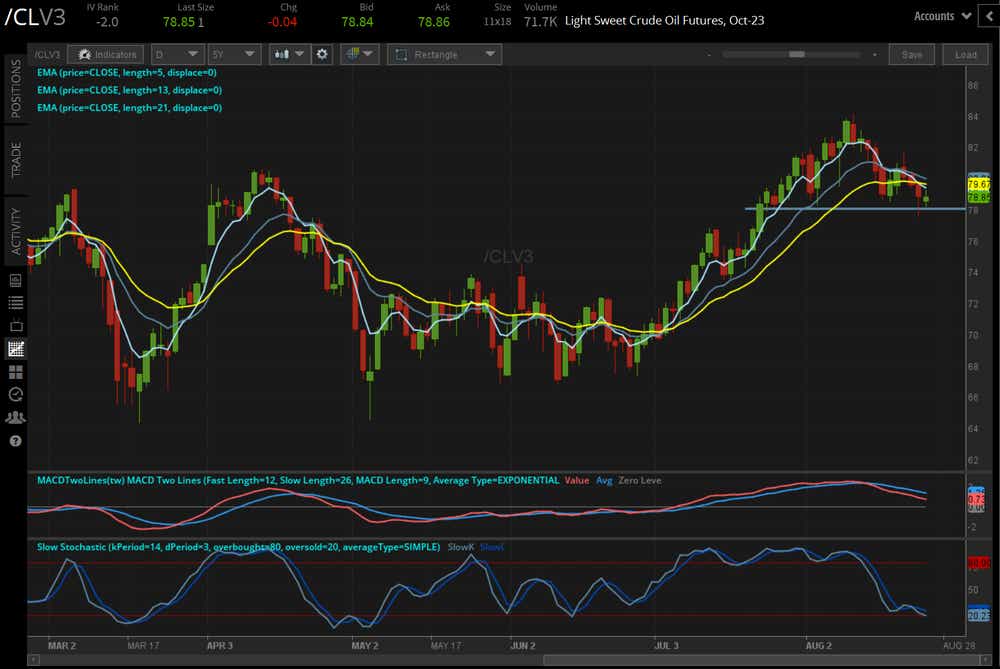The image size is (1000, 669).
Task: Expand the Accounts dropdown
Action: pyautogui.click(x=942, y=17)
